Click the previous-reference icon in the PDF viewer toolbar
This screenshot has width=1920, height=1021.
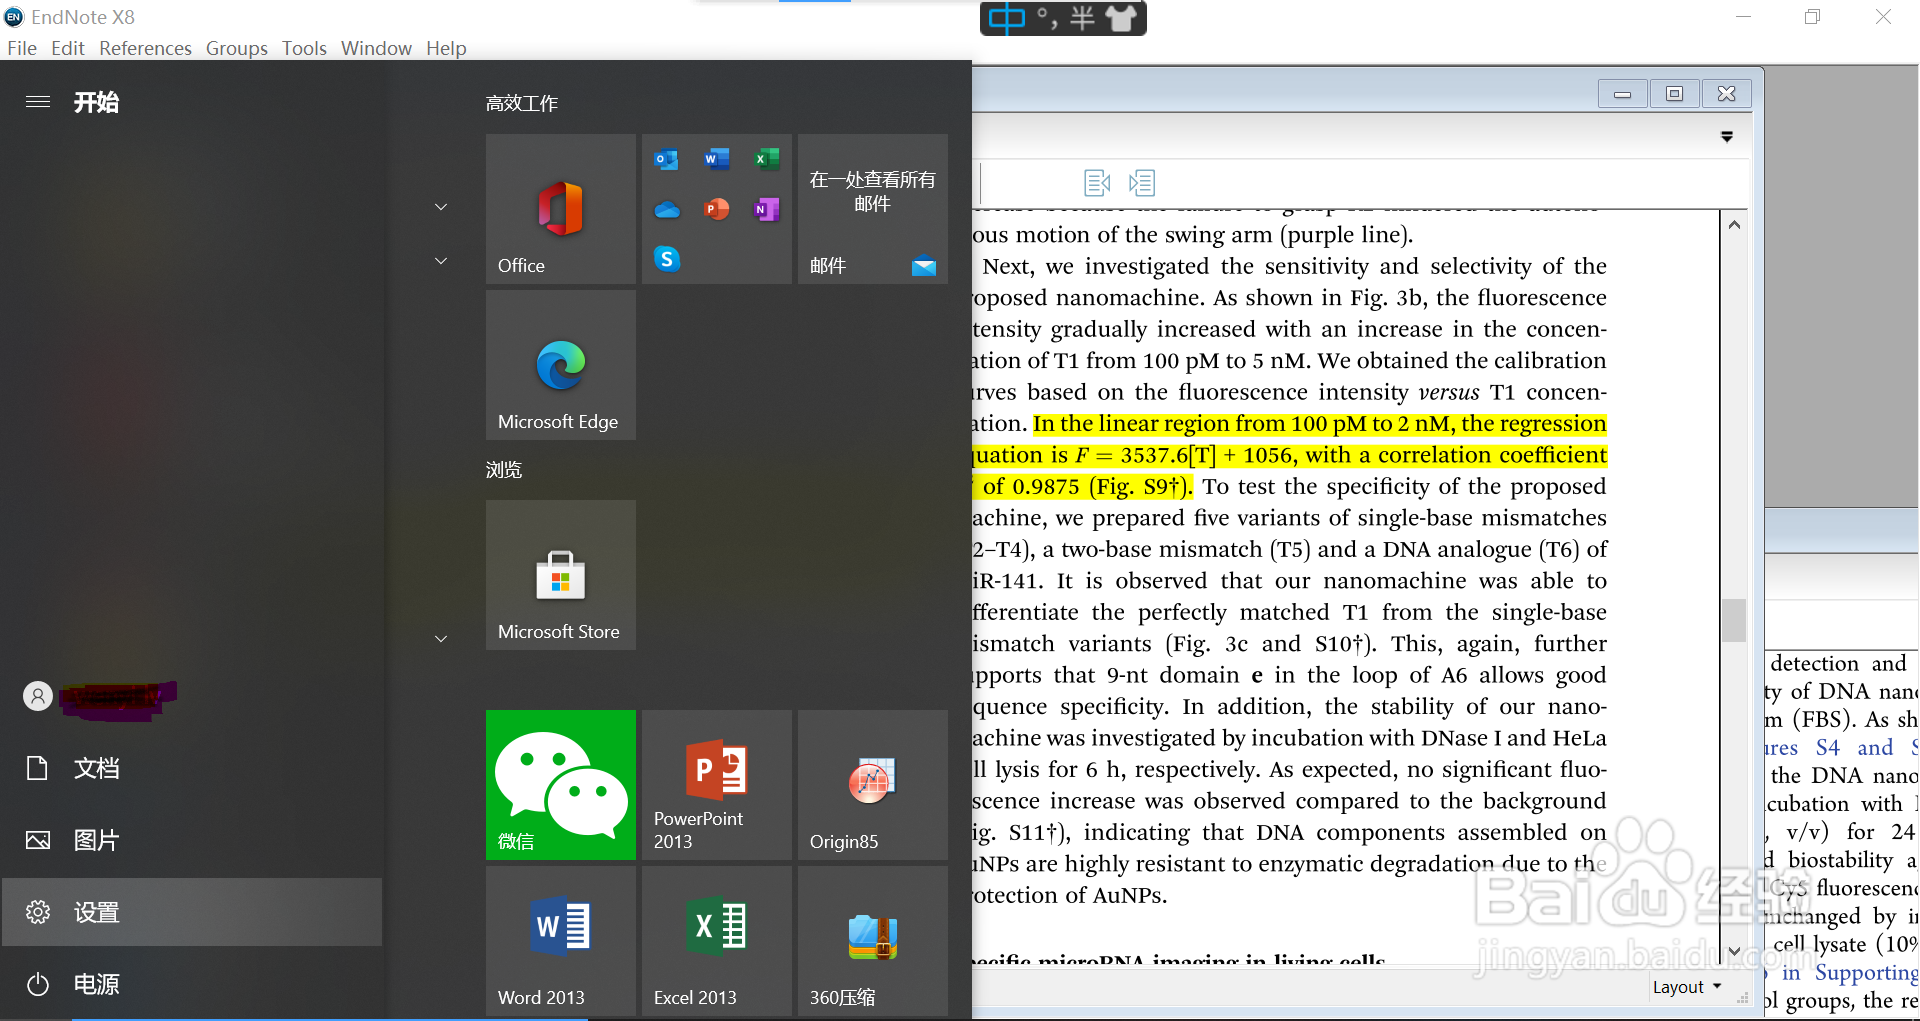click(x=1097, y=182)
